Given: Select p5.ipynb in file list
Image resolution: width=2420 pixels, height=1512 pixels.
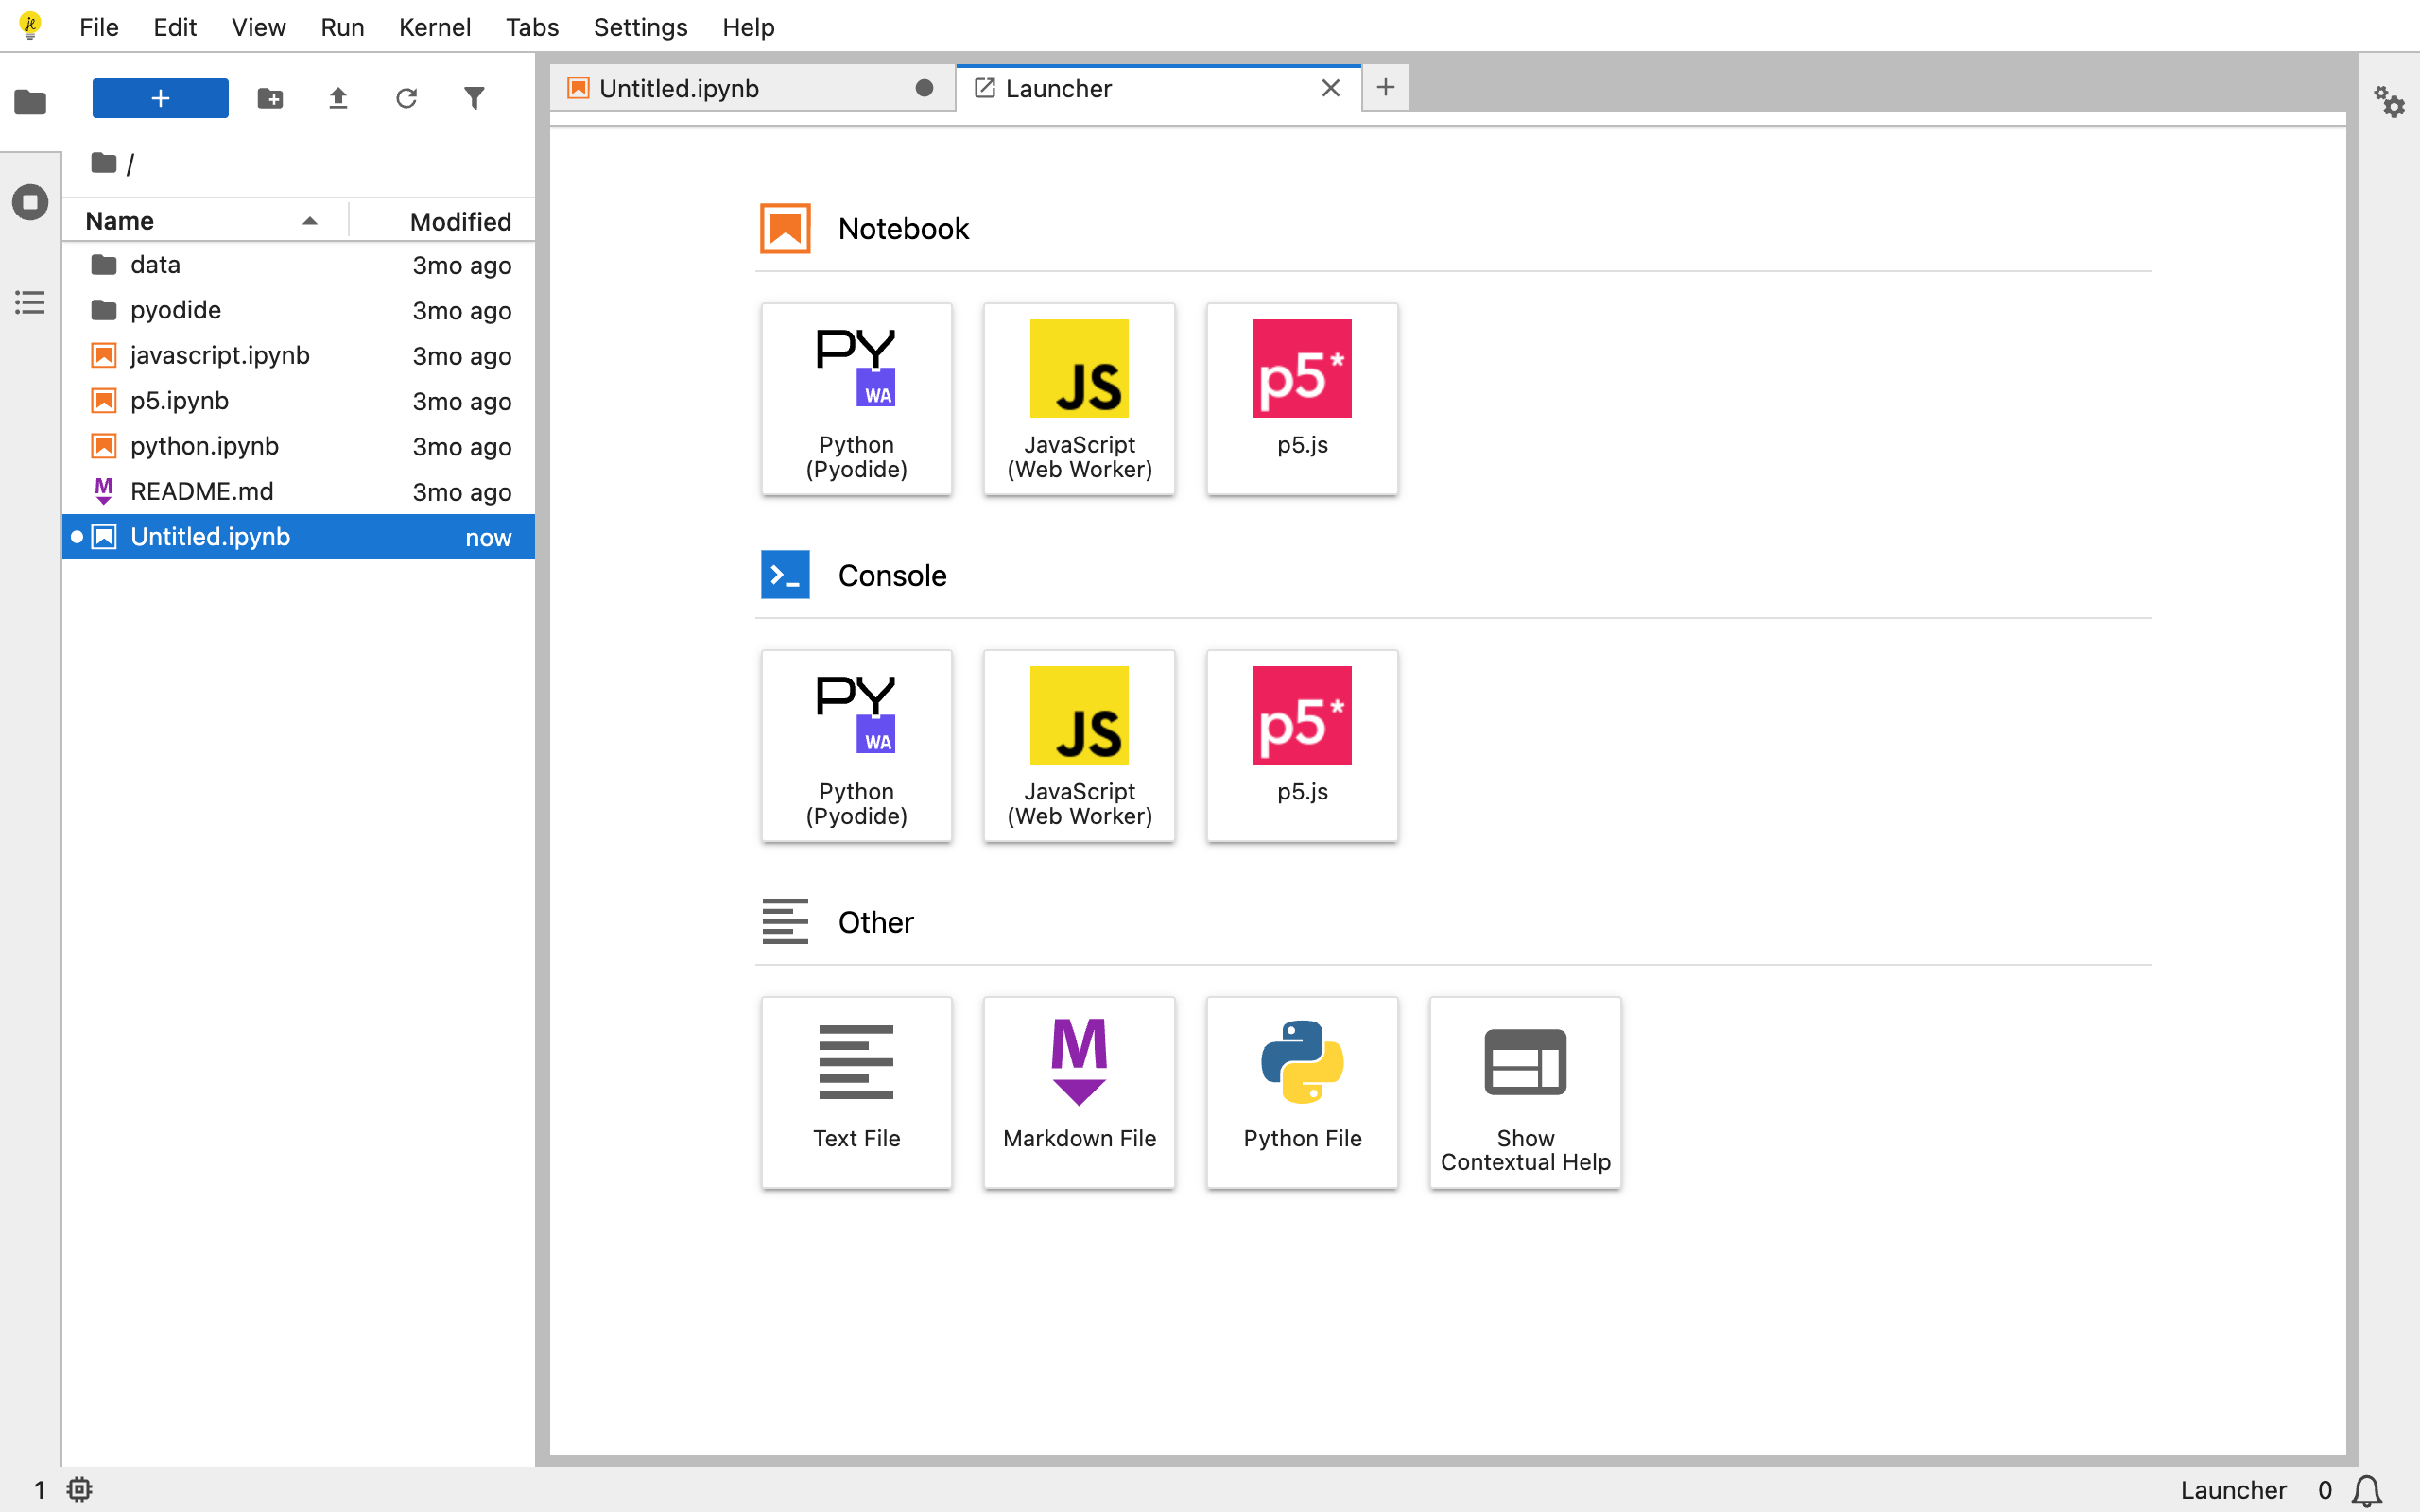Looking at the screenshot, I should point(298,401).
